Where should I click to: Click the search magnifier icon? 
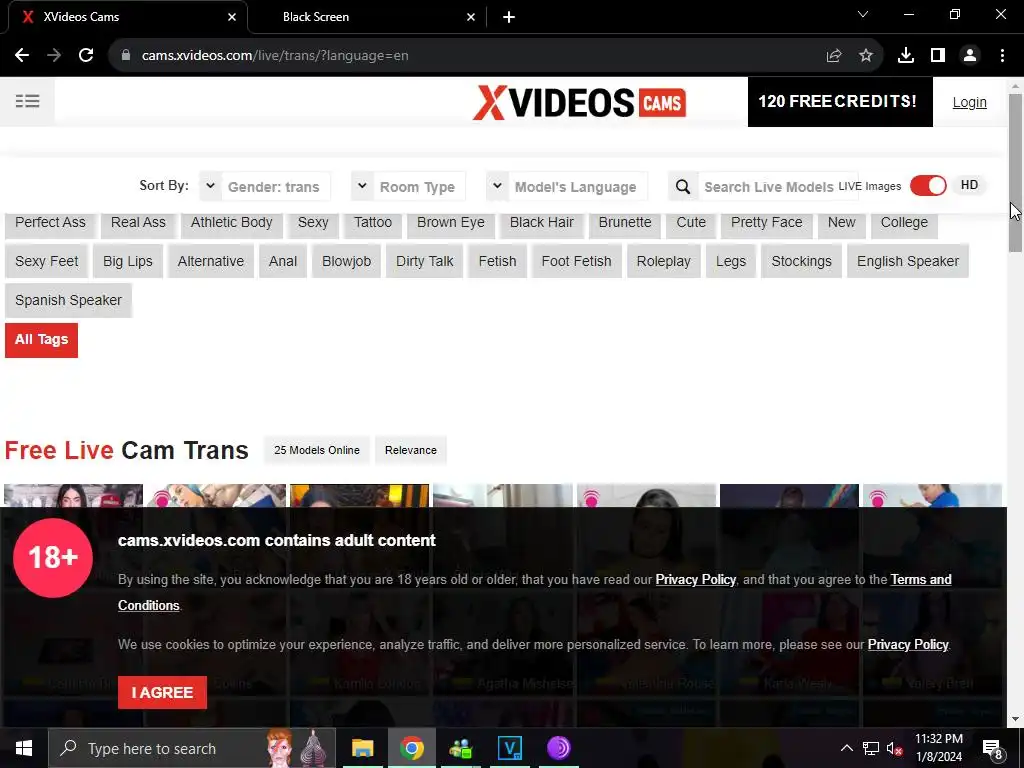coord(683,187)
